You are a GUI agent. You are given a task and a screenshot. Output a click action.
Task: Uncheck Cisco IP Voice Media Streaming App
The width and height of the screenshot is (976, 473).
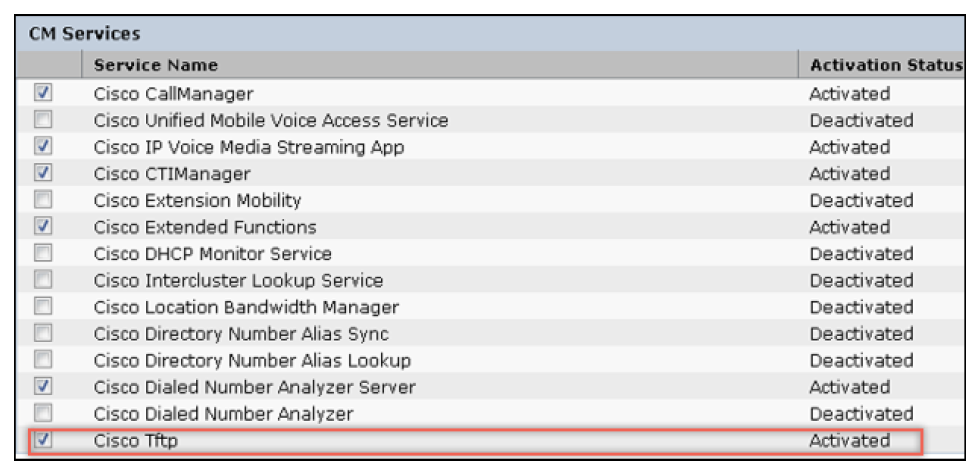[43, 146]
